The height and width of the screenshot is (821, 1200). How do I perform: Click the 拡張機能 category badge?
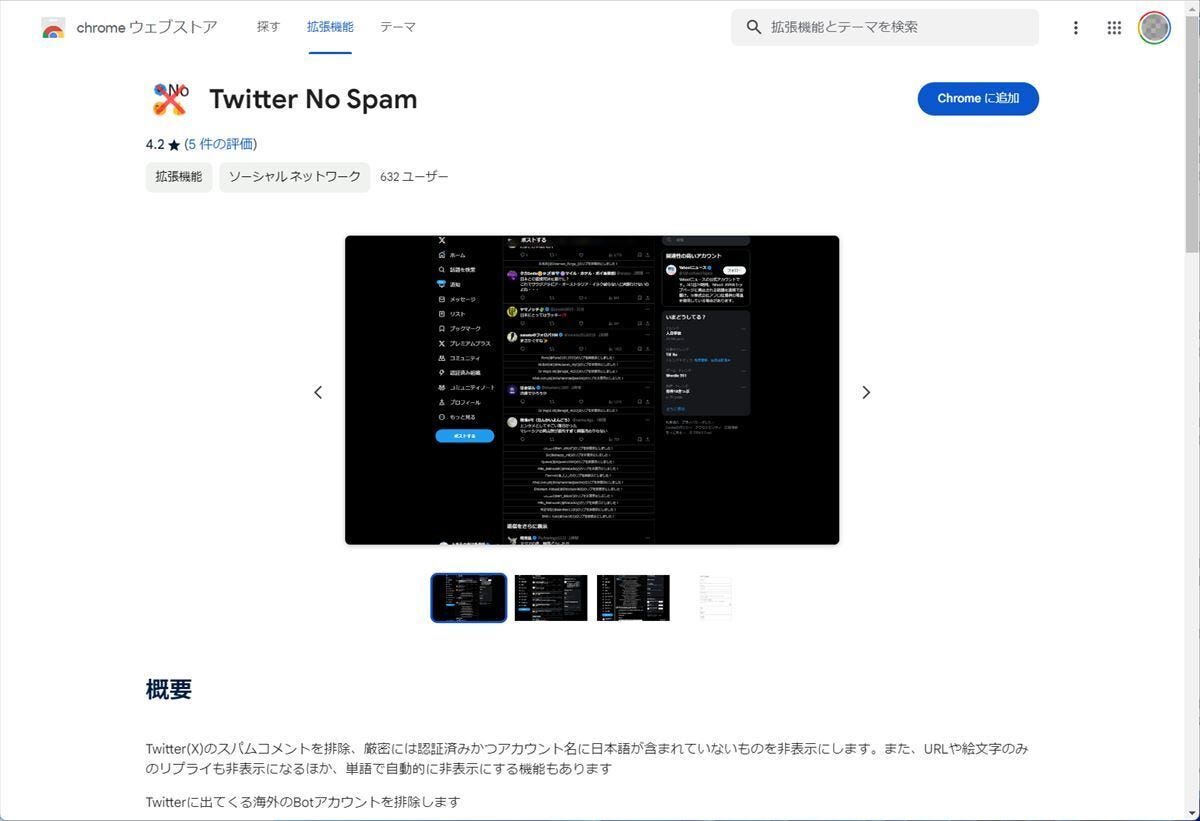point(178,176)
